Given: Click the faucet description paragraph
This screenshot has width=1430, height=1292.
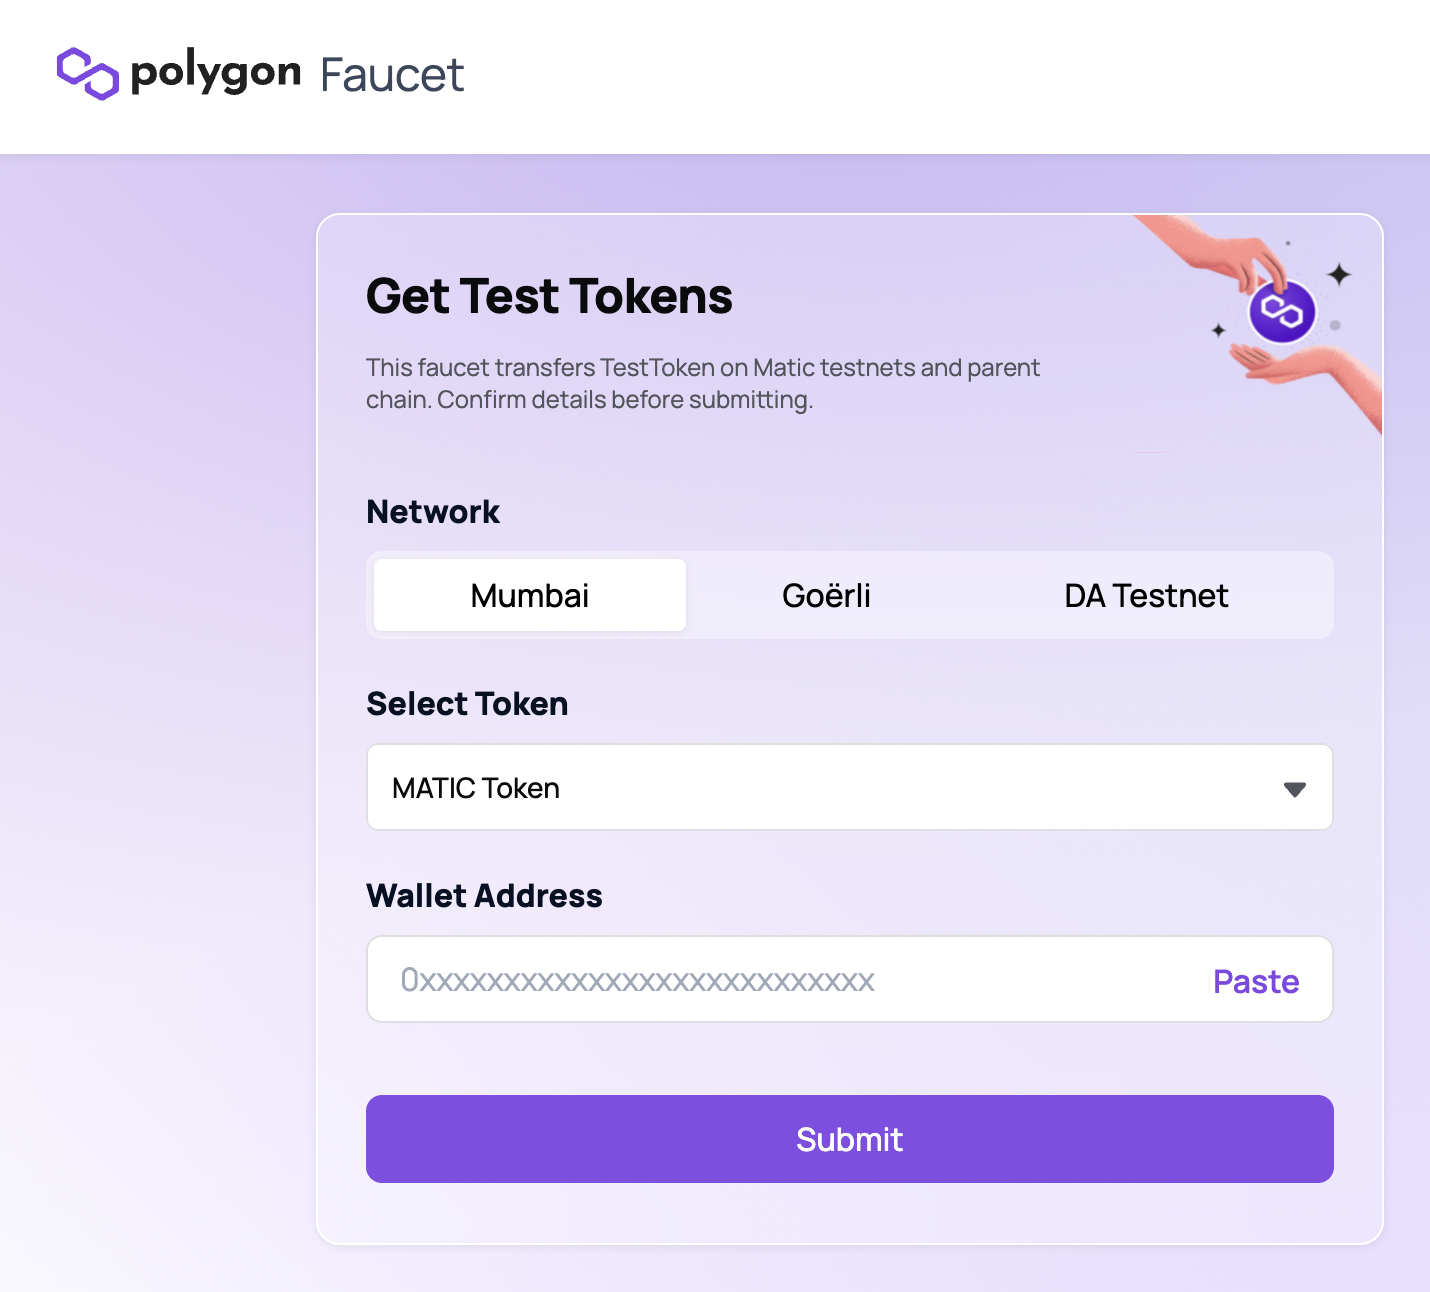Looking at the screenshot, I should point(702,383).
